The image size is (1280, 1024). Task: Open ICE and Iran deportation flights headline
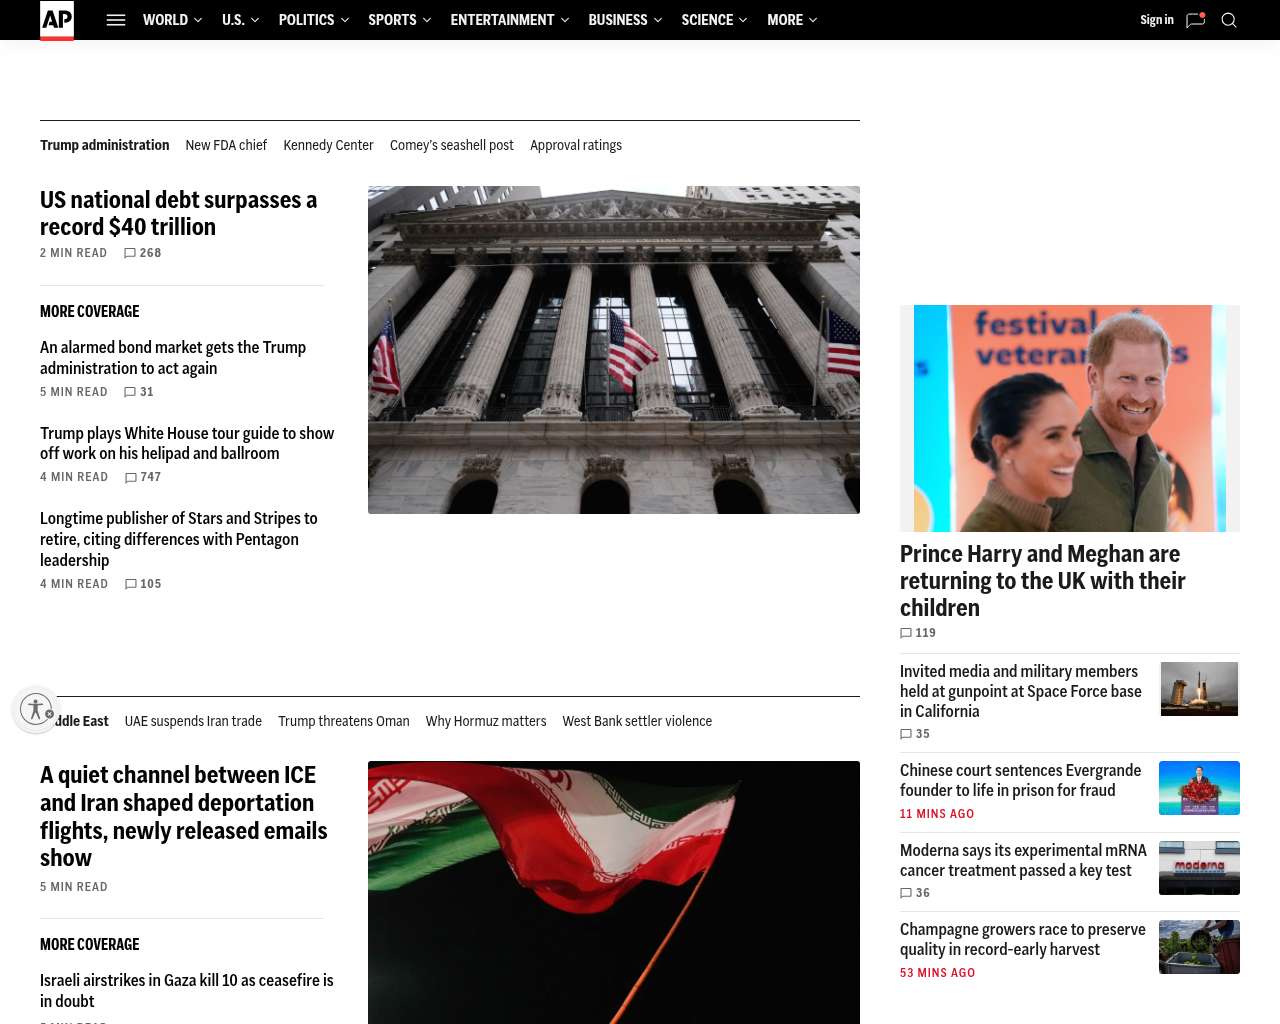click(x=184, y=816)
